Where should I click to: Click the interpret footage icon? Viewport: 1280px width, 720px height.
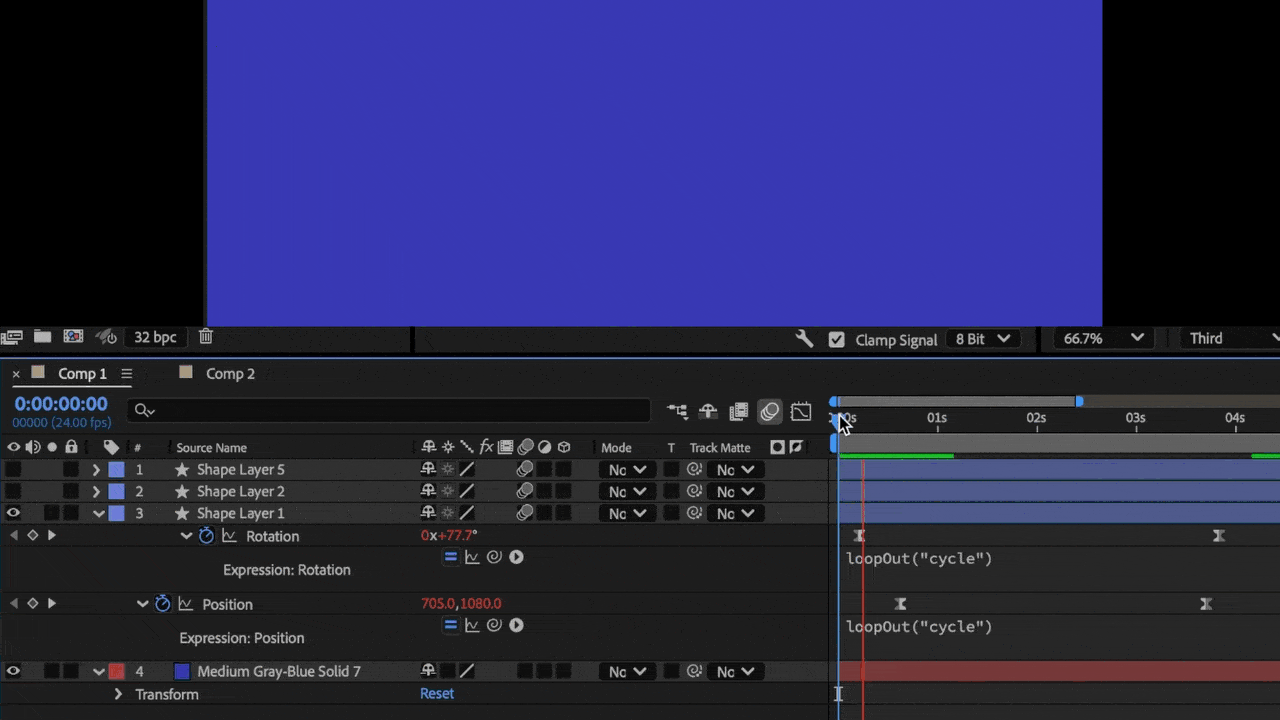11,337
